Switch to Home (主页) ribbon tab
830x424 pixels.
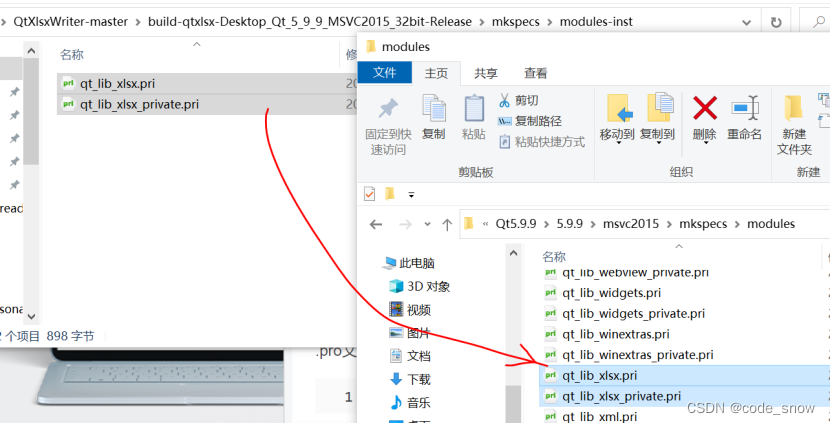tap(436, 73)
